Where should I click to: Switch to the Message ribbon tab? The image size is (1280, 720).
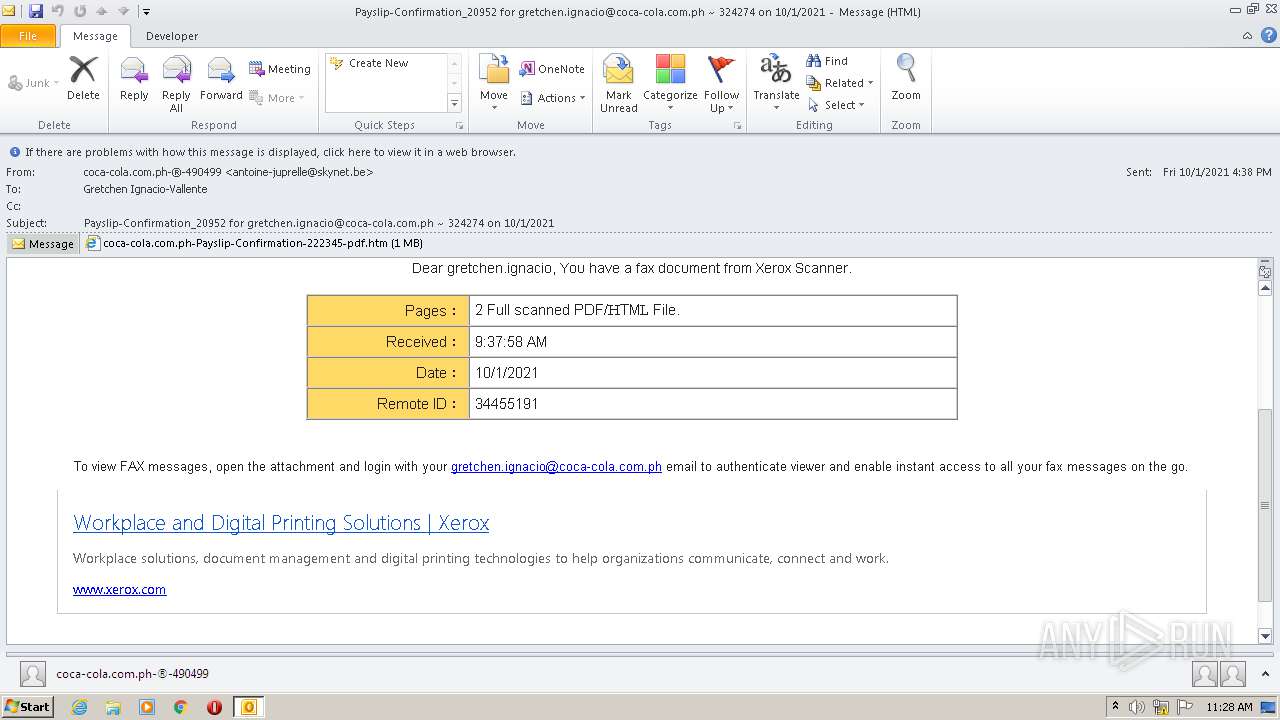(95, 36)
